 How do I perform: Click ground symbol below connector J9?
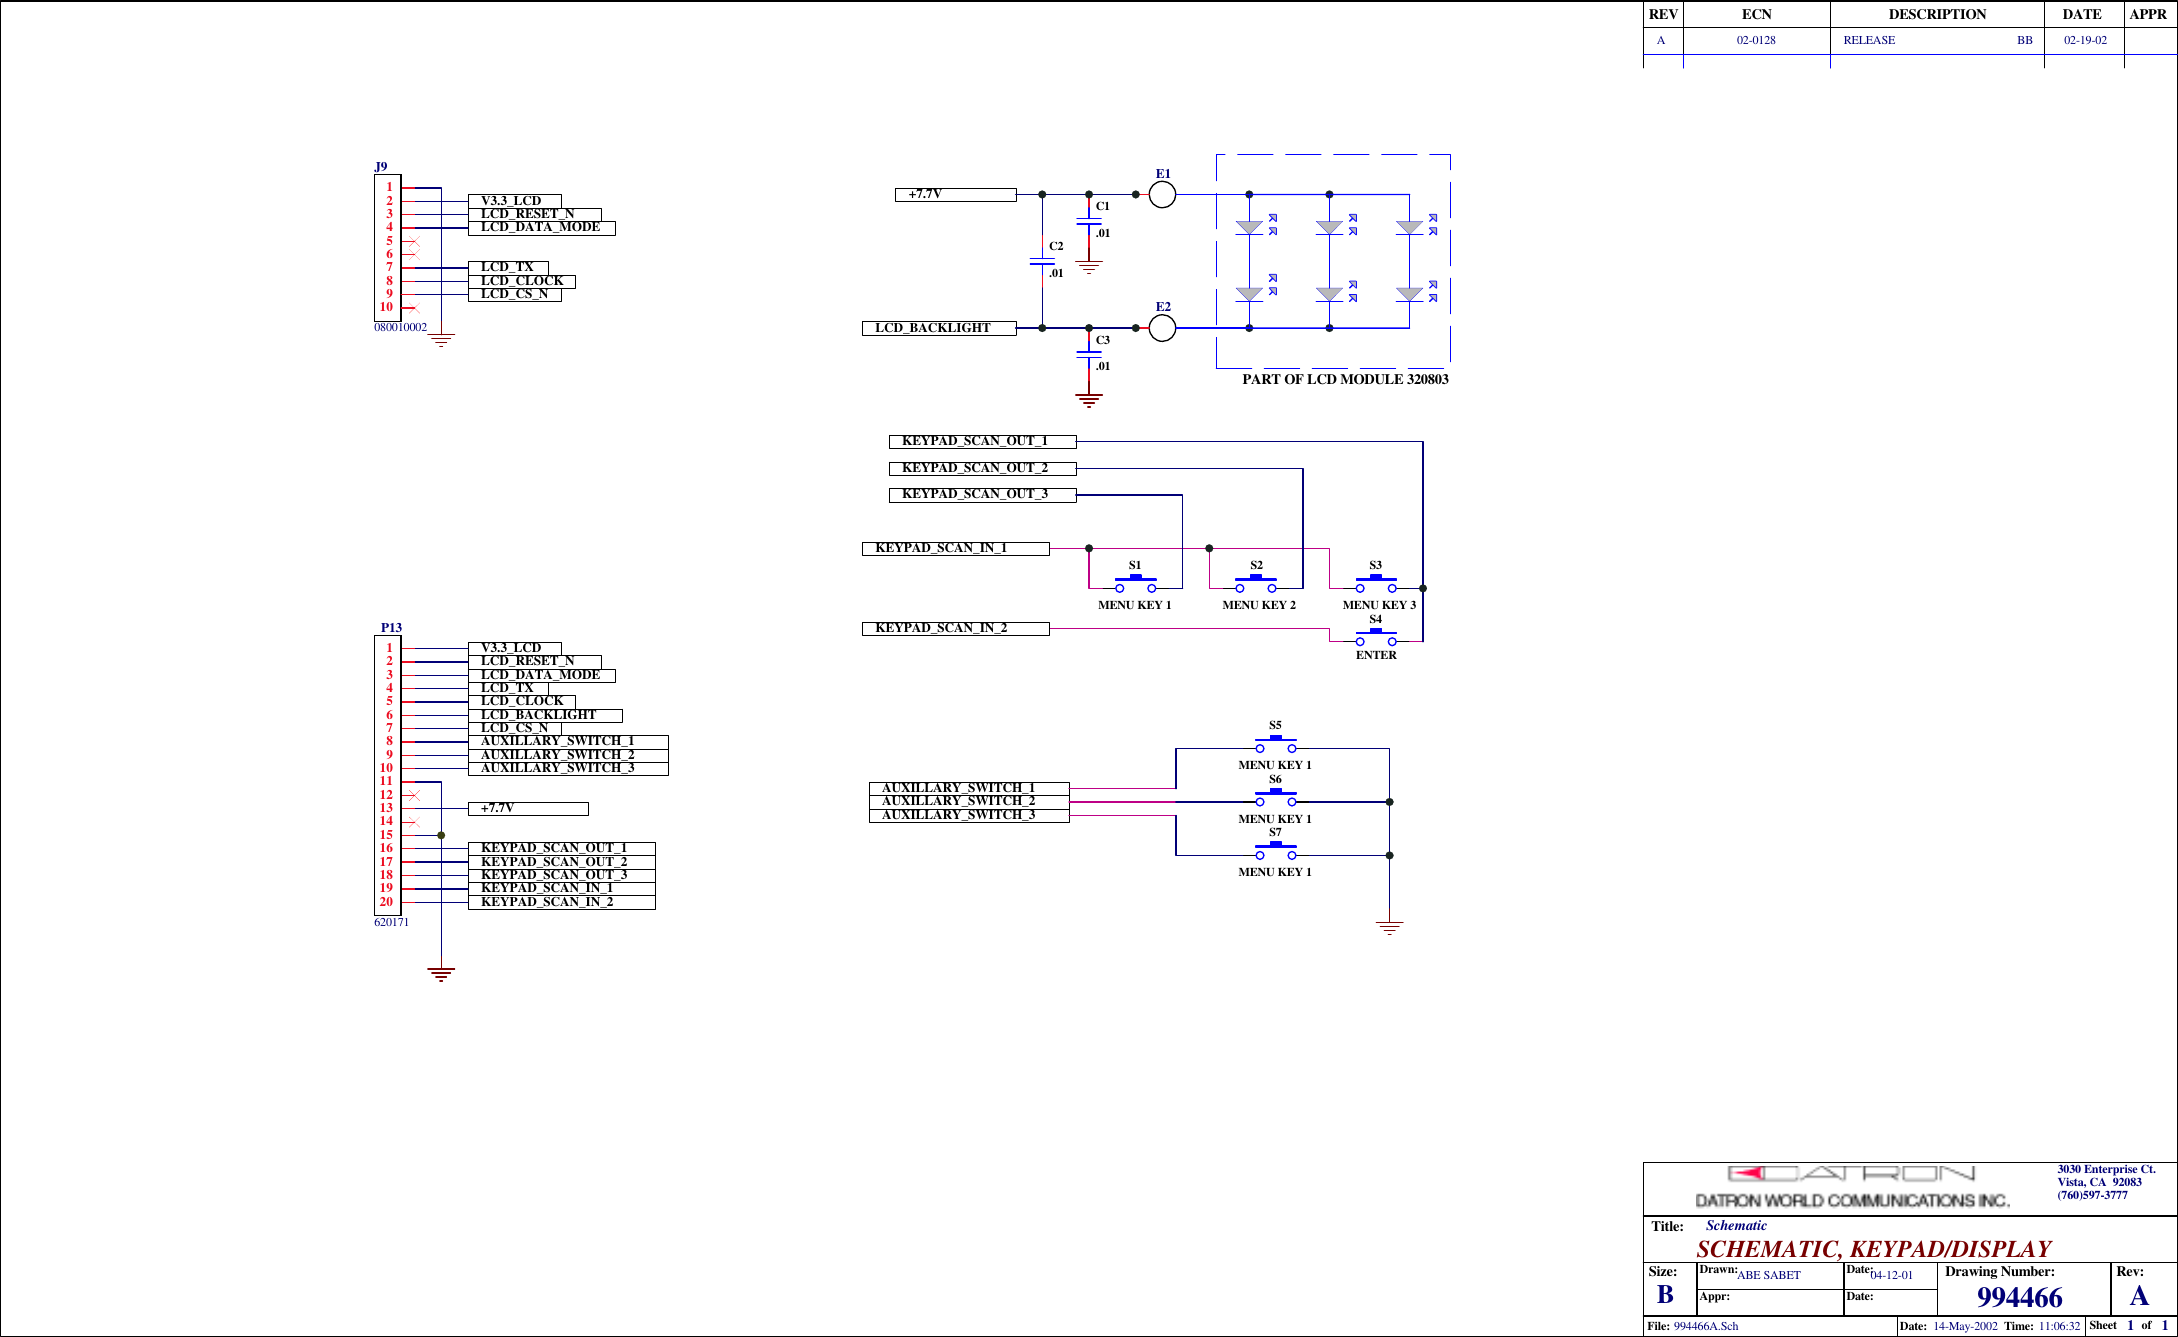coord(441,340)
